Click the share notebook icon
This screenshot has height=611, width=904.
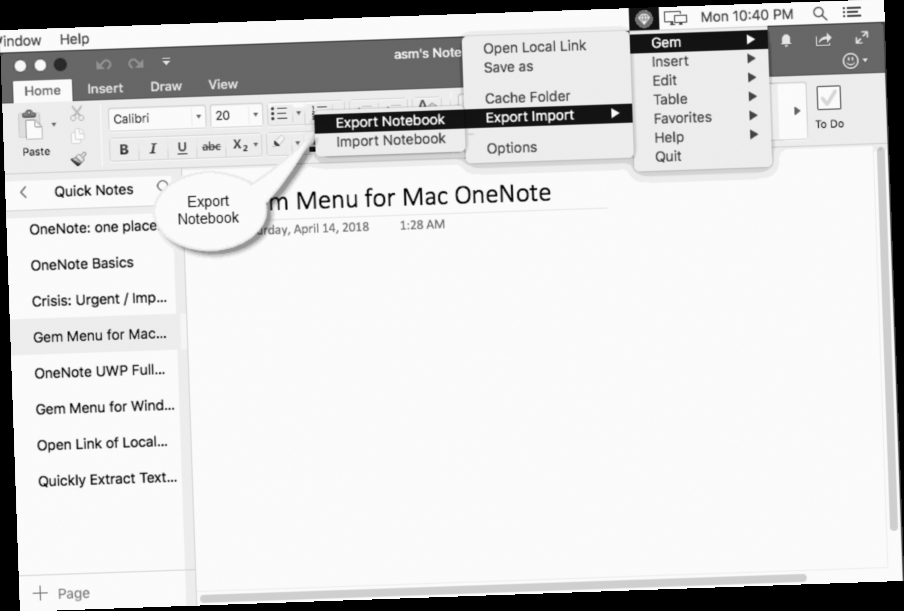pos(823,39)
